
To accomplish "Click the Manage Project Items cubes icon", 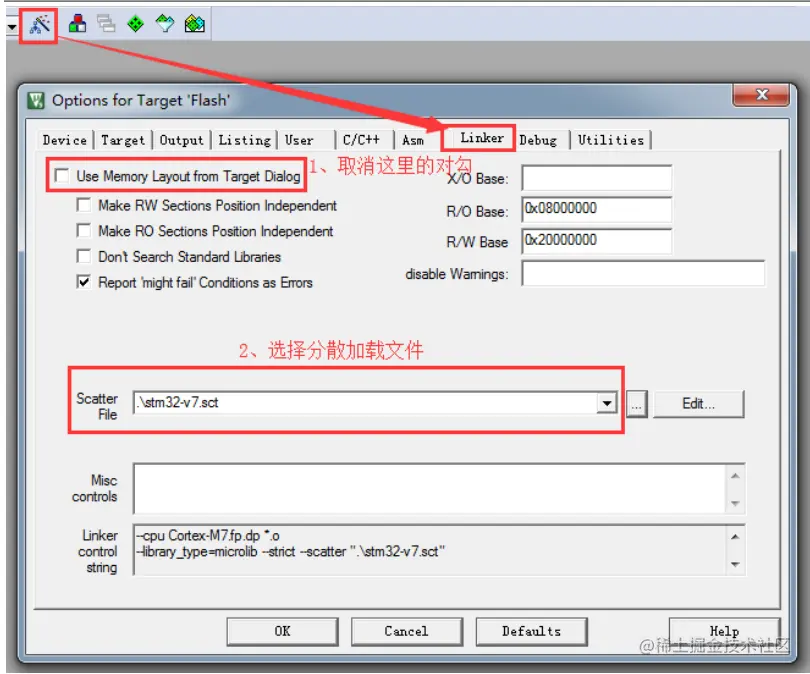I will [77, 24].
